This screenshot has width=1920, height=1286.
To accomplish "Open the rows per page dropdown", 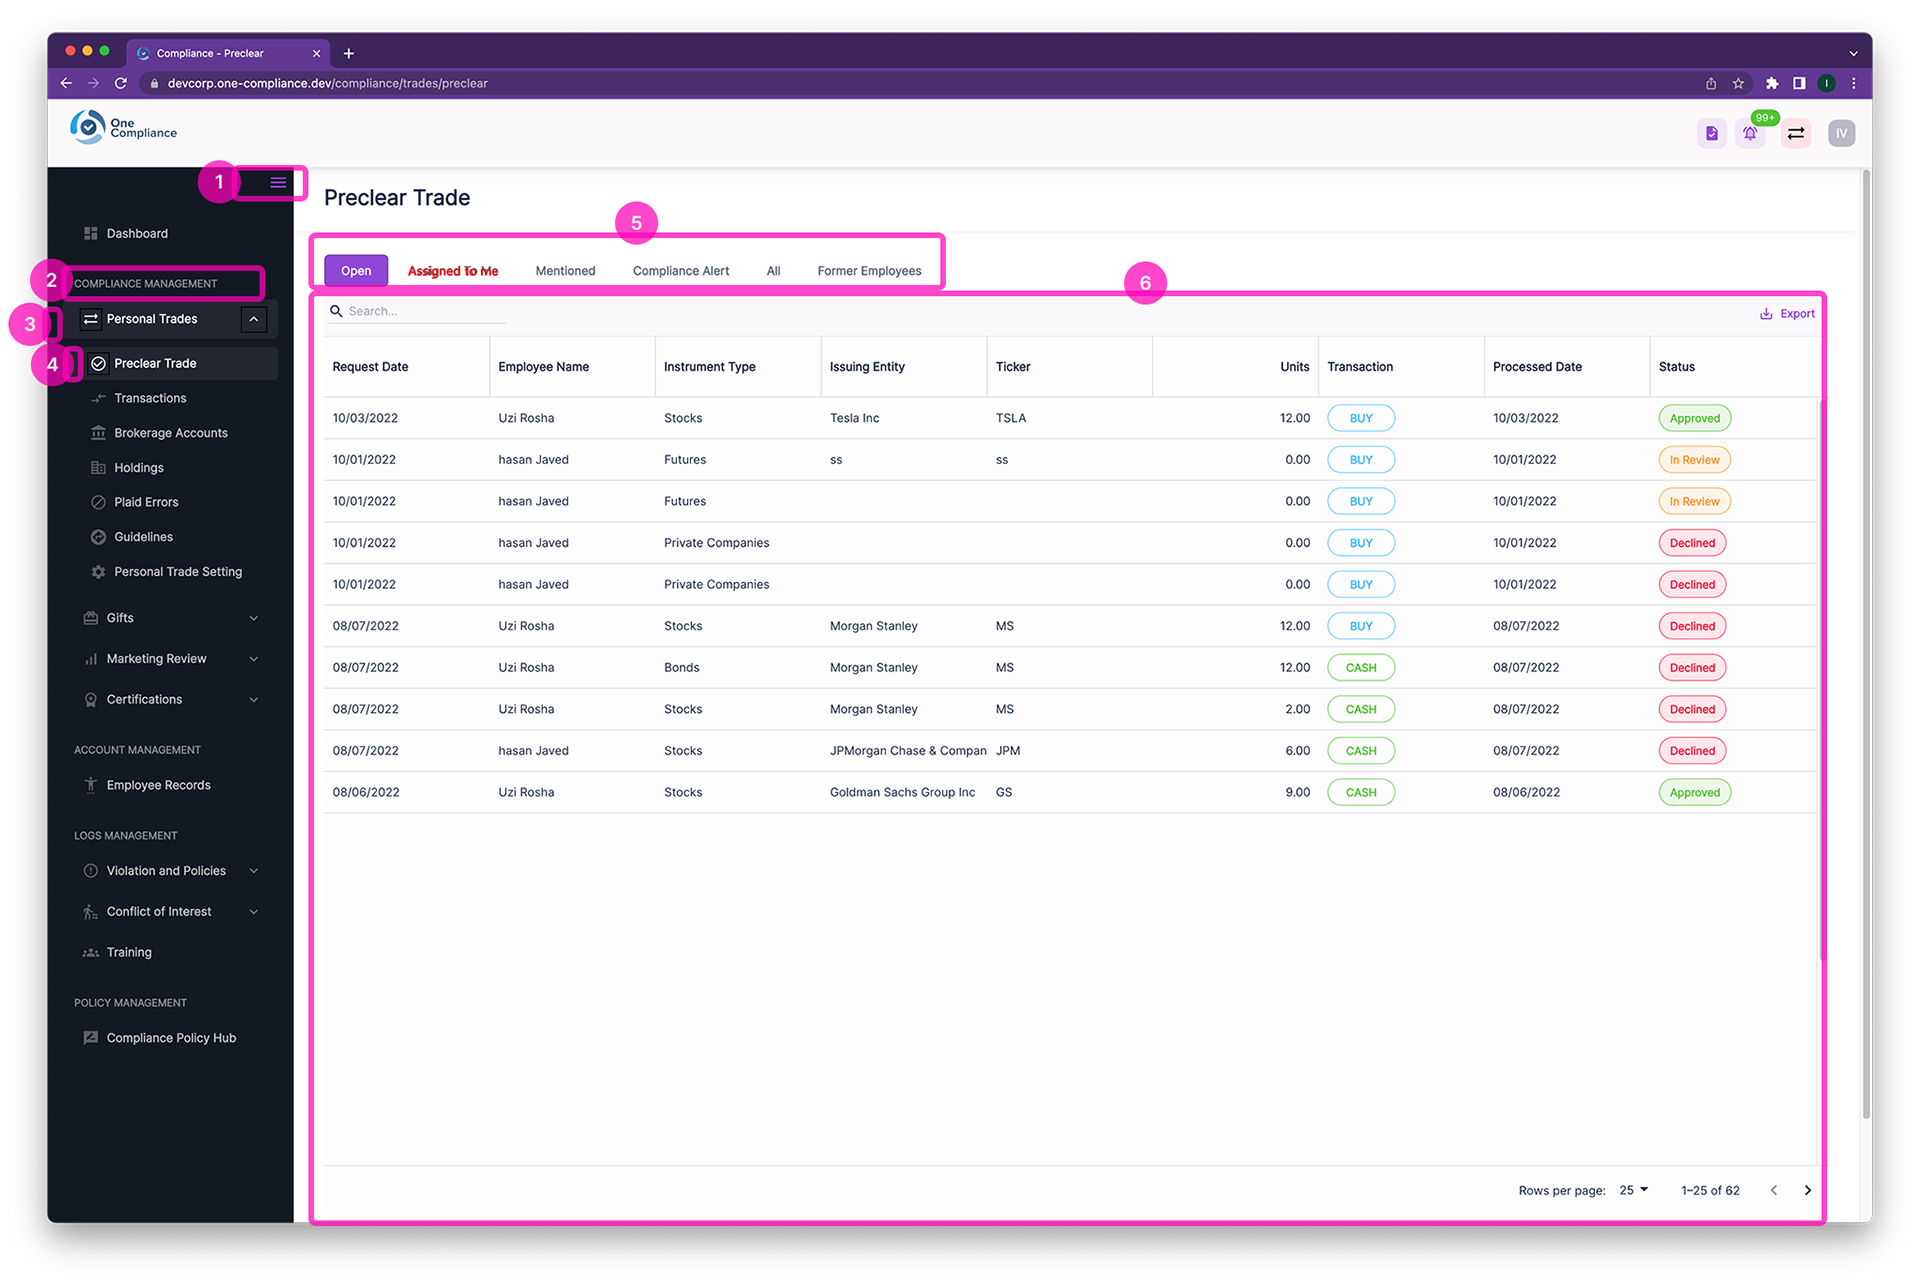I will pos(1634,1190).
